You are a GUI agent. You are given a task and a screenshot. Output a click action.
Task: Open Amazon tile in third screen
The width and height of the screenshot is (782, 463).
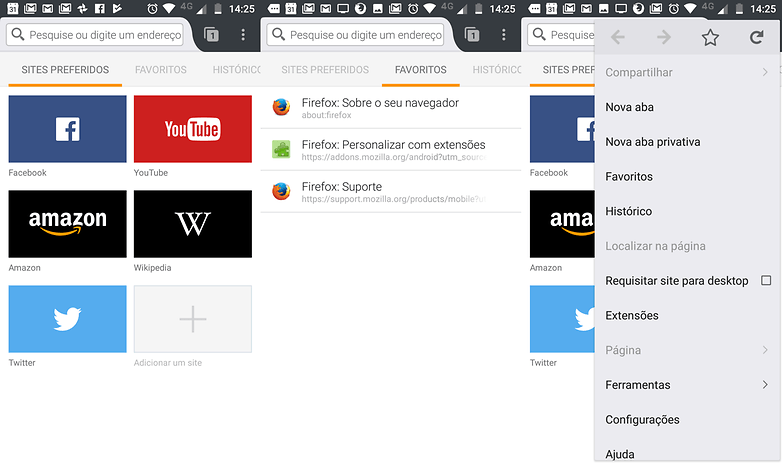click(562, 224)
